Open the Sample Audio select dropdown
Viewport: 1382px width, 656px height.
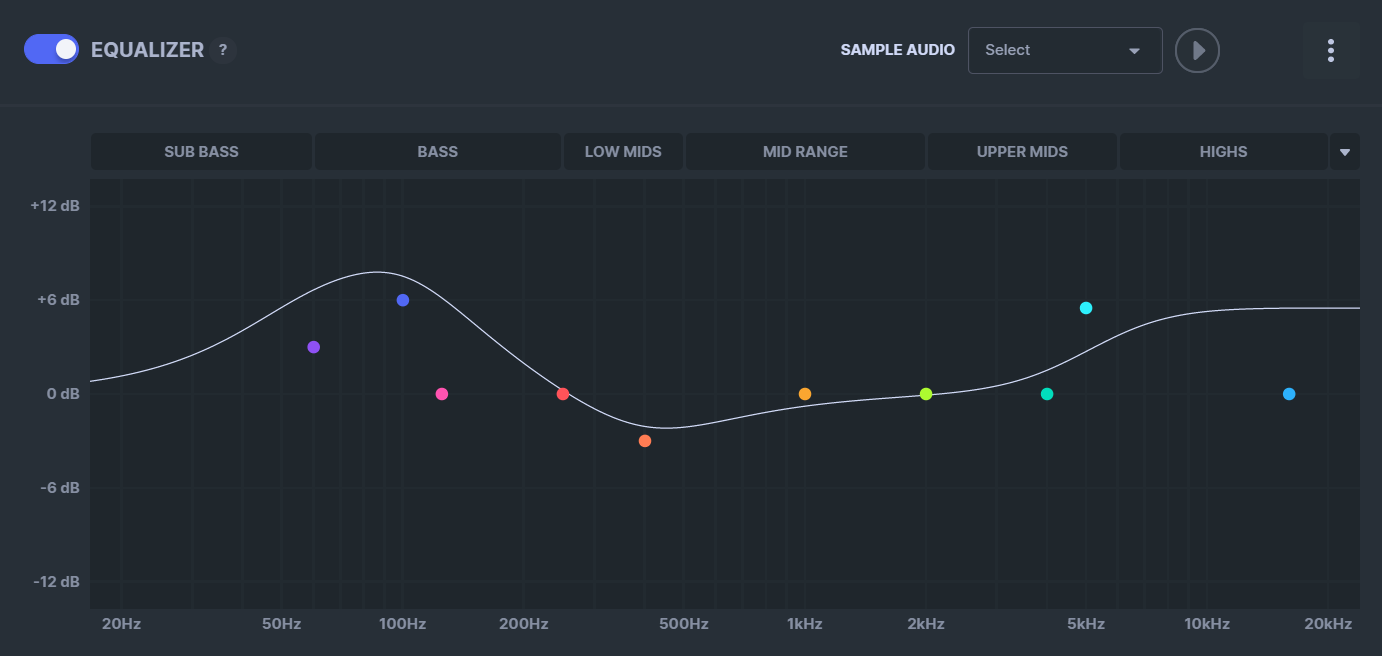point(1065,50)
